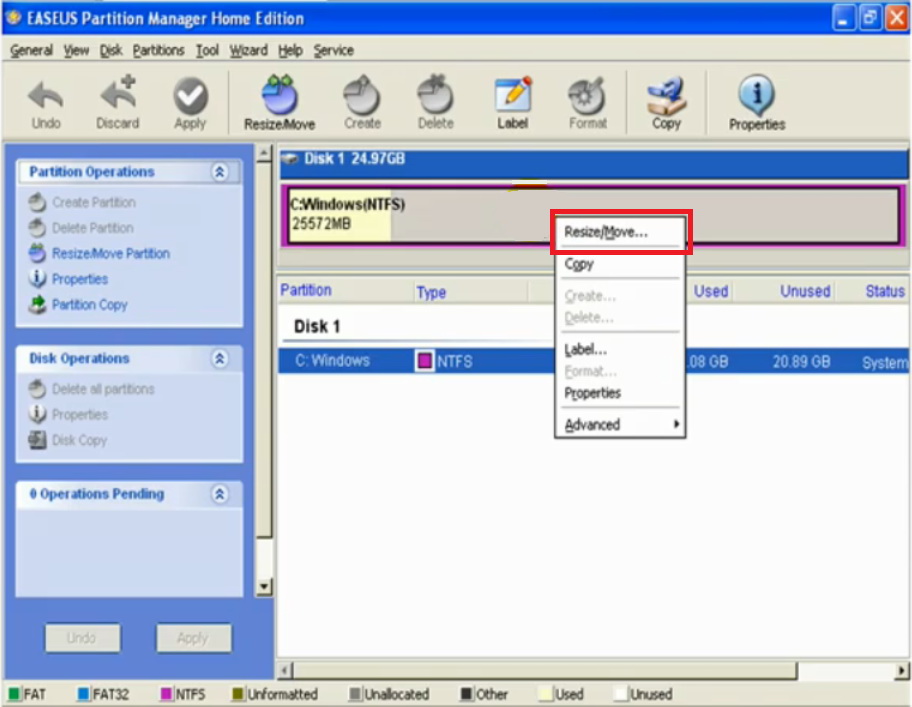Click the Discard toolbar icon
This screenshot has height=707, width=912.
[118, 93]
